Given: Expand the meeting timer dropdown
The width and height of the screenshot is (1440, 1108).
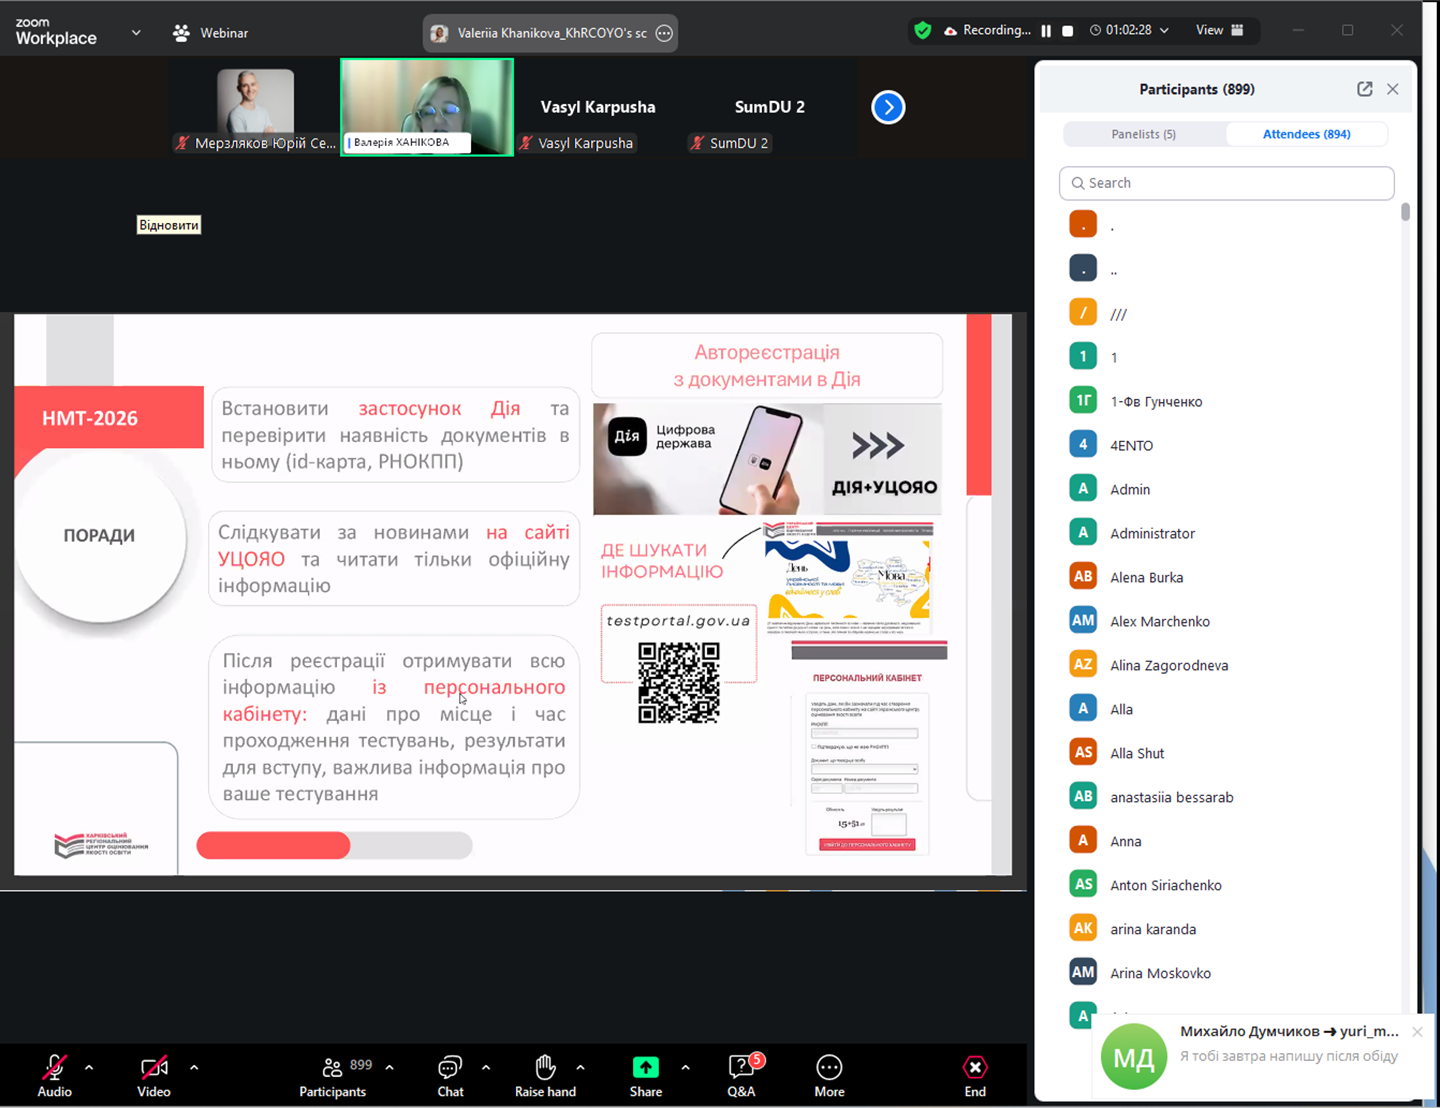Looking at the screenshot, I should tap(1164, 31).
